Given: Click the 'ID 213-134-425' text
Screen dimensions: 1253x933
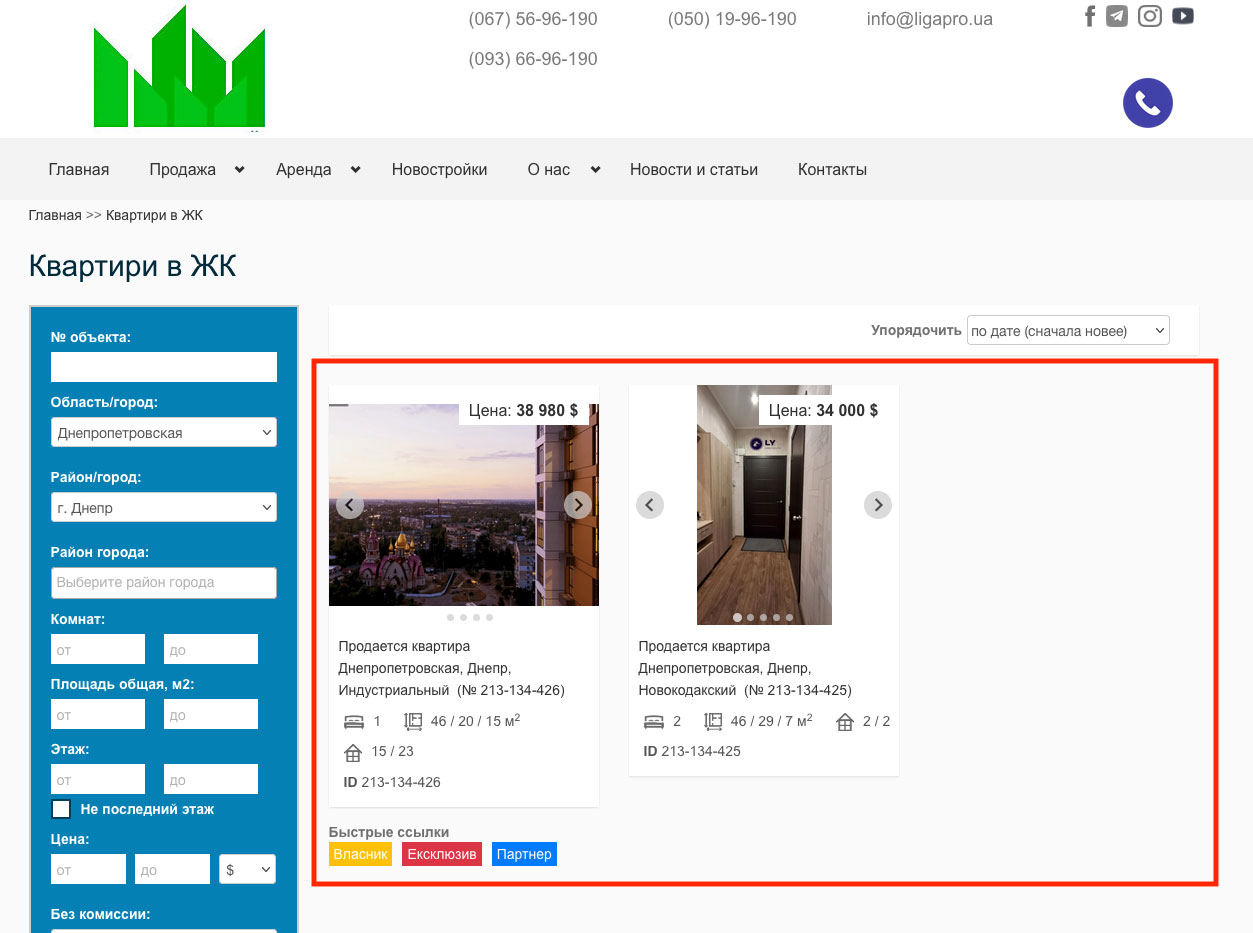Looking at the screenshot, I should pyautogui.click(x=692, y=751).
